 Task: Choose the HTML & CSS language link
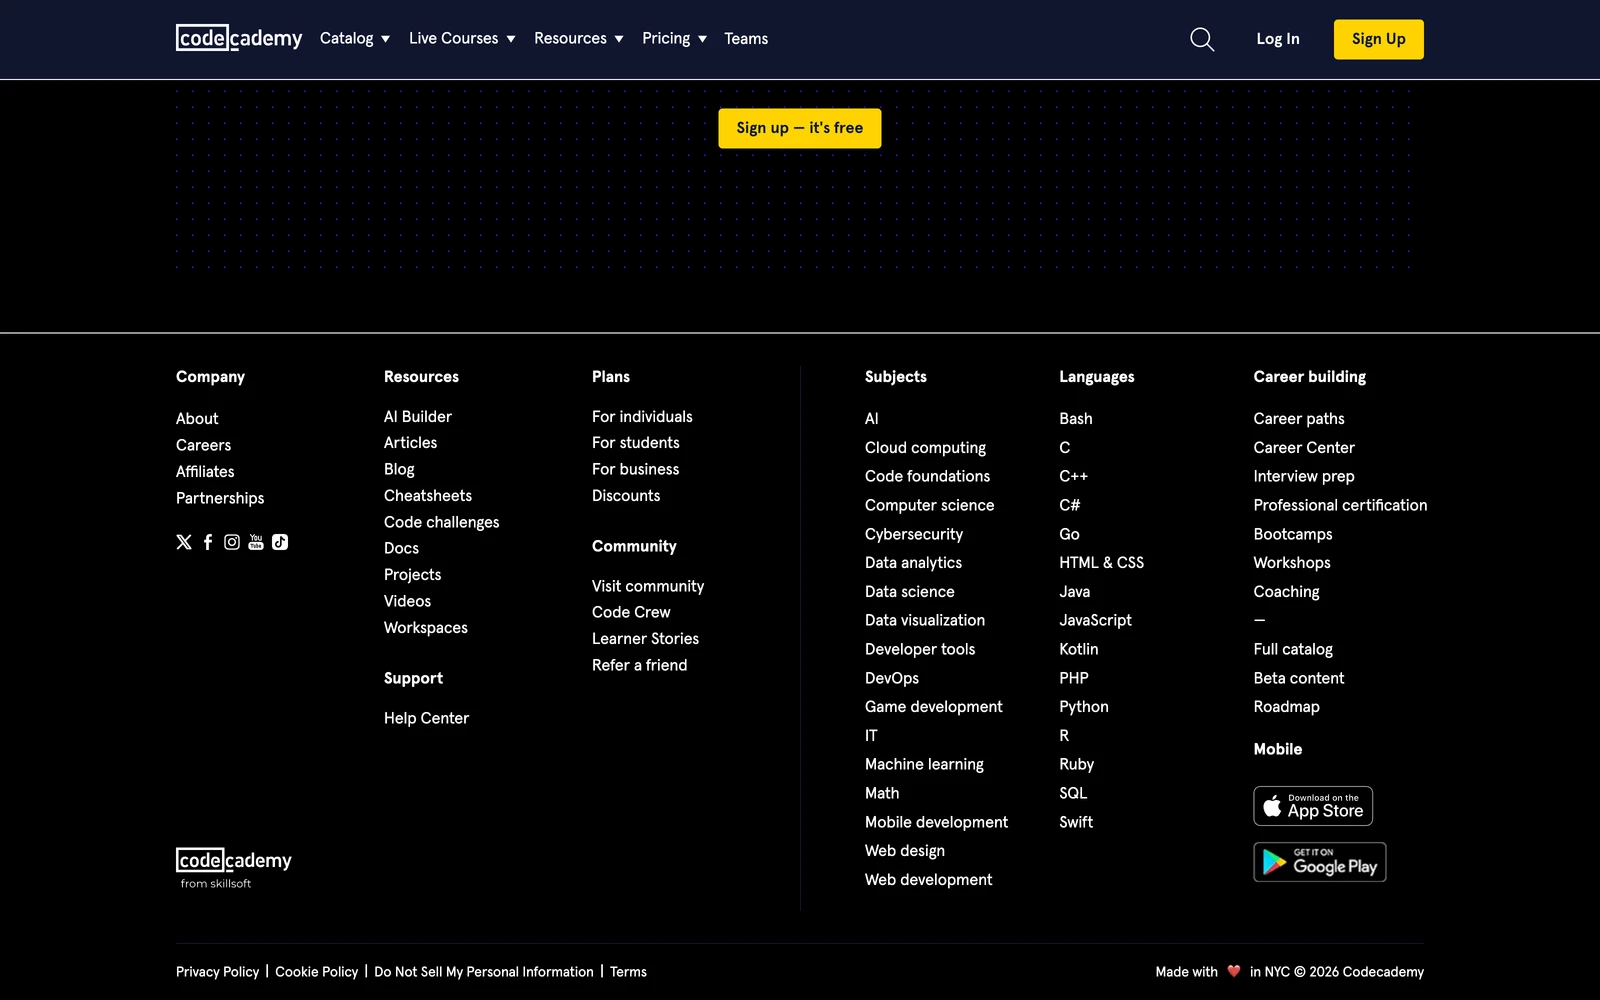[1101, 563]
